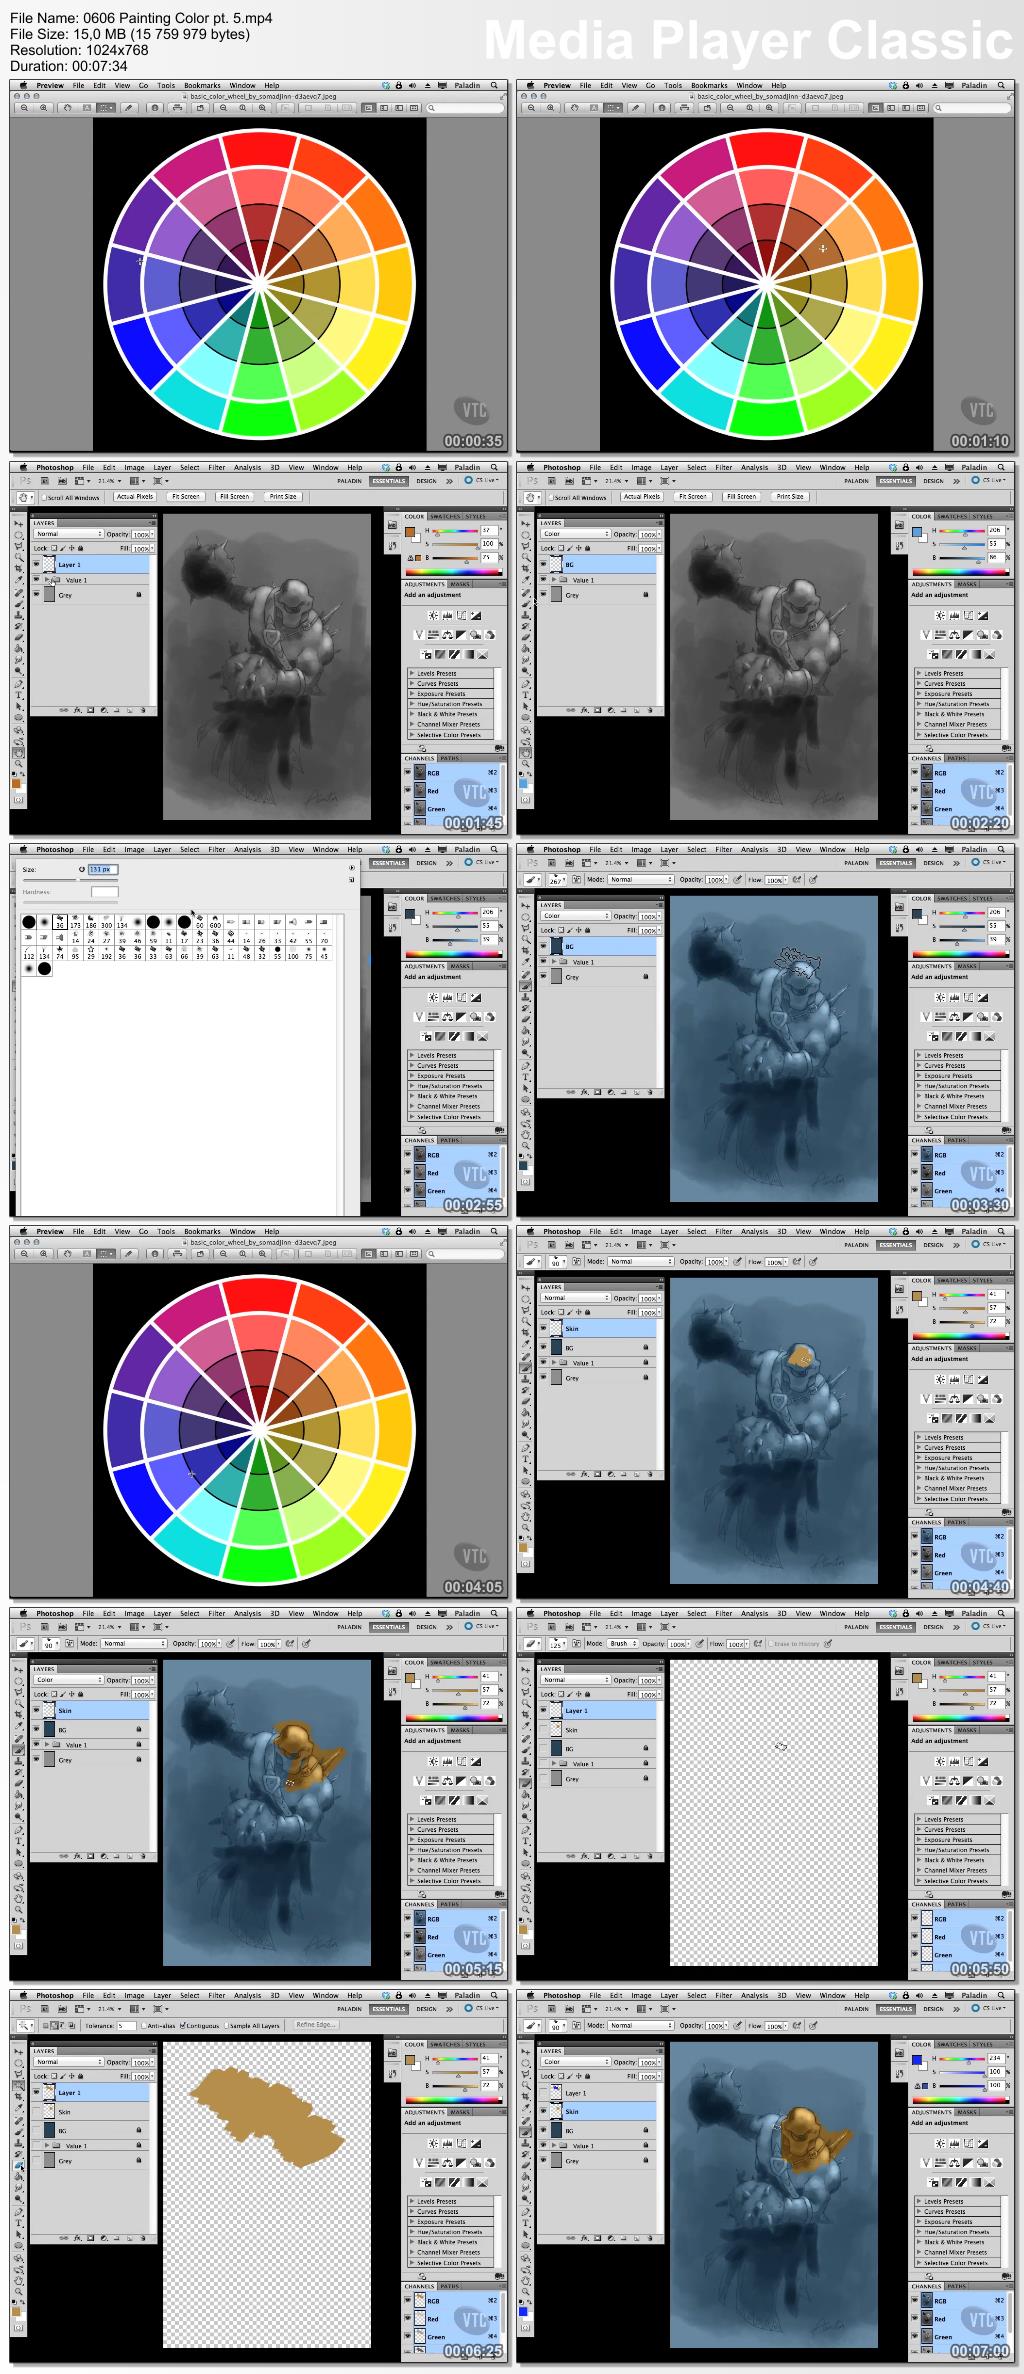This screenshot has width=1024, height=2374.
Task: Open Opacity dropdown arrow in 00:06:25 Layers panel
Action: [150, 2063]
